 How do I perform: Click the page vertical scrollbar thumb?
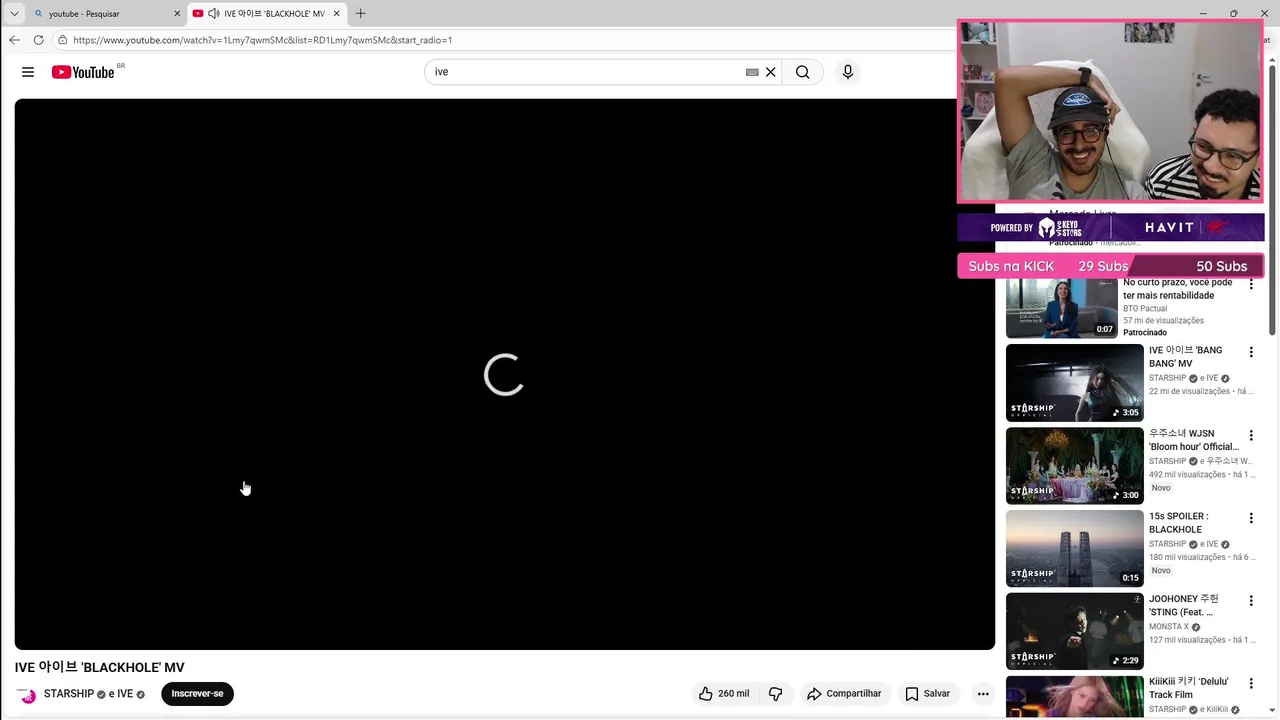[1273, 198]
